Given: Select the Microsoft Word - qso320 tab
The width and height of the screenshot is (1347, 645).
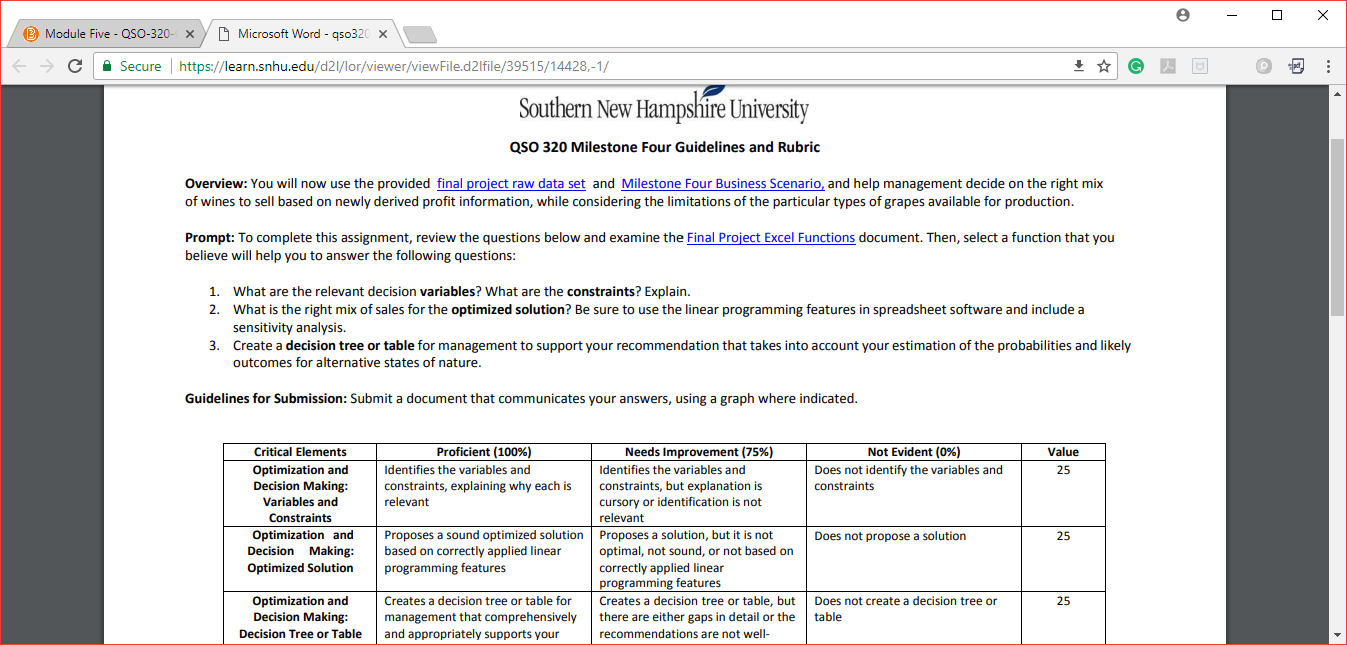Looking at the screenshot, I should [x=297, y=34].
